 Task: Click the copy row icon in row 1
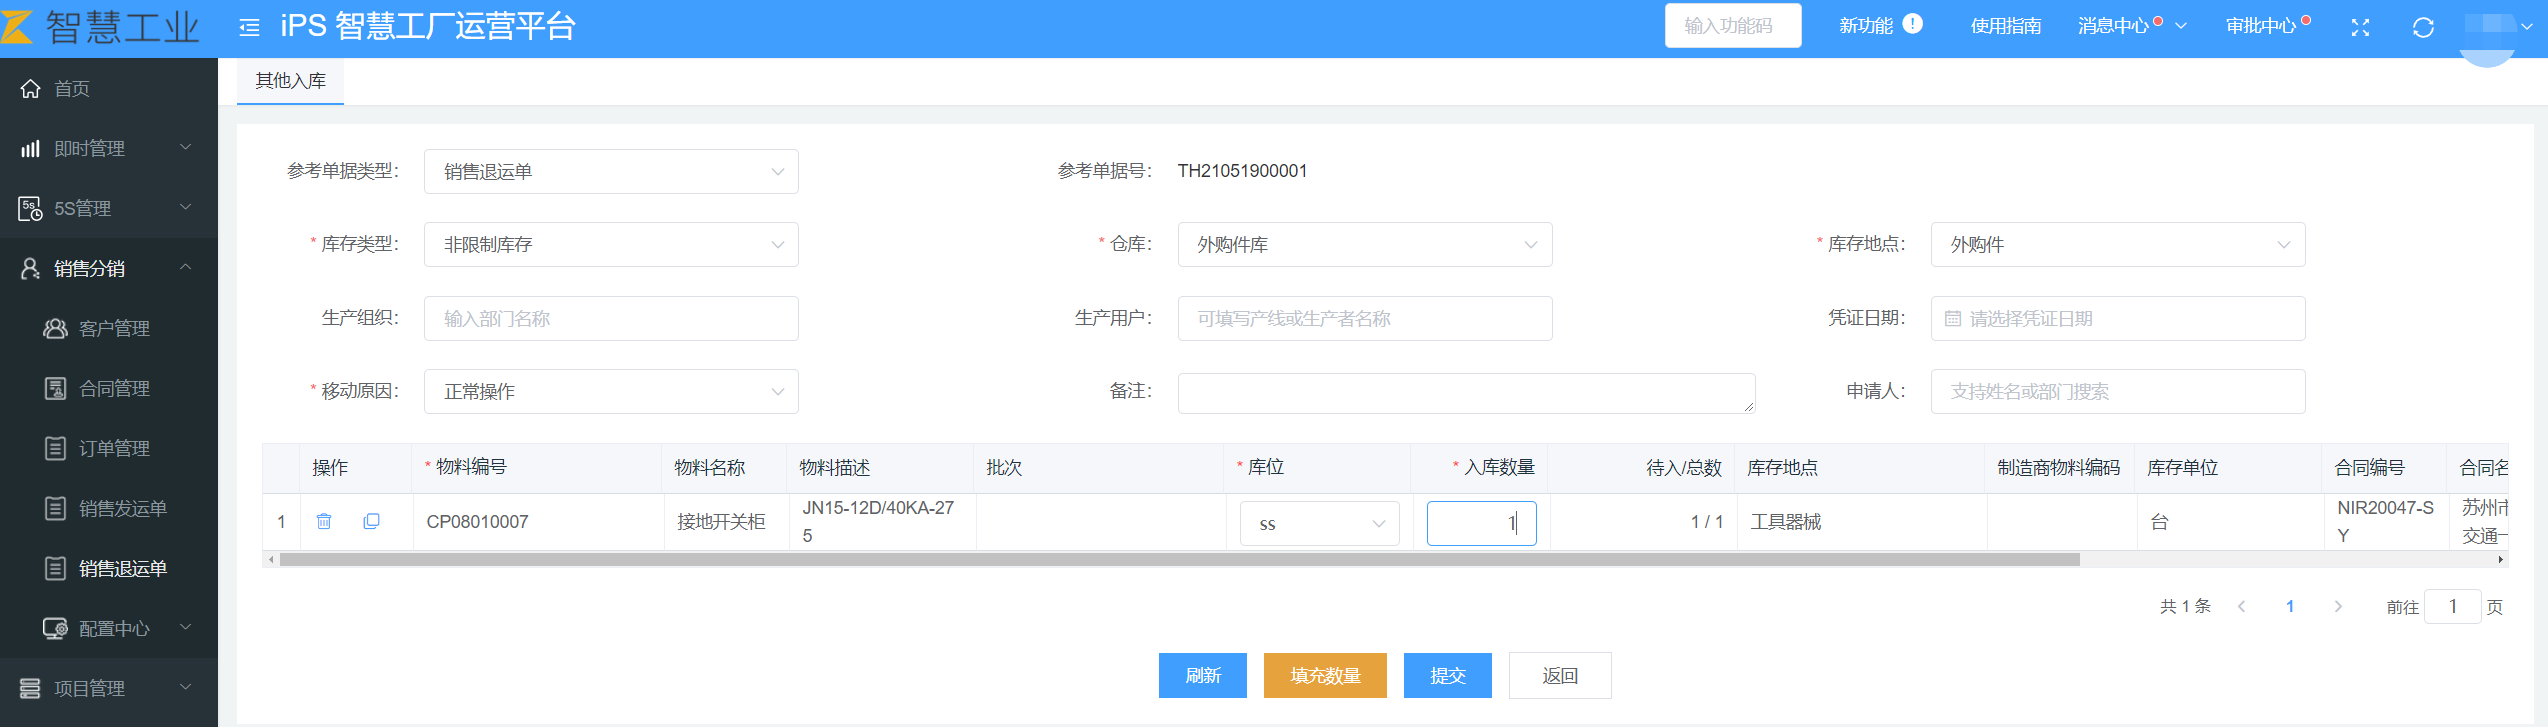tap(371, 521)
